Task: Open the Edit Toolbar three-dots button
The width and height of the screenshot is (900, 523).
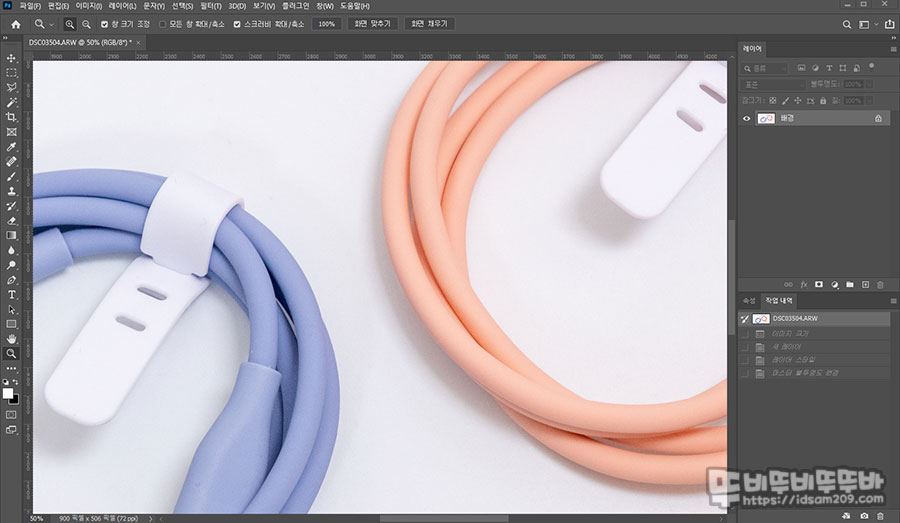Action: point(11,369)
